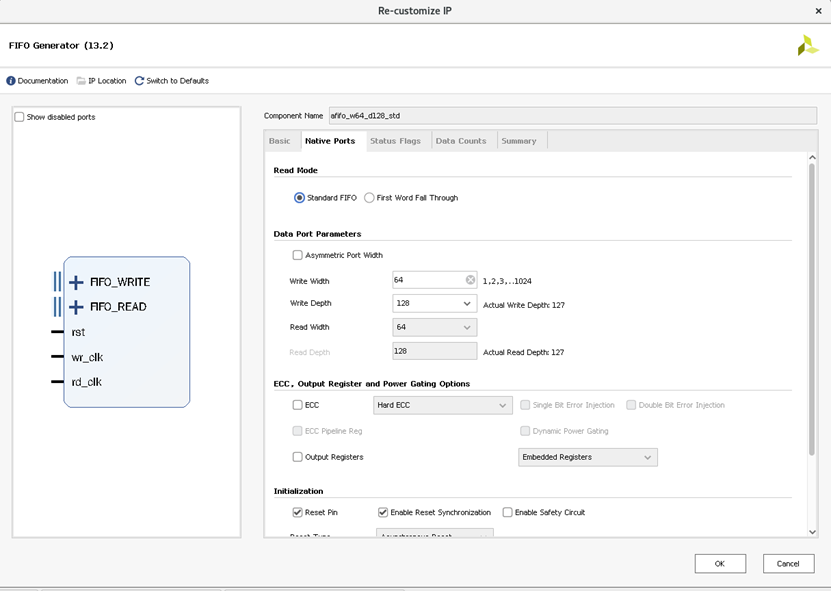The height and width of the screenshot is (591, 831).
Task: Click the Xilinx logo icon
Action: pyautogui.click(x=808, y=46)
